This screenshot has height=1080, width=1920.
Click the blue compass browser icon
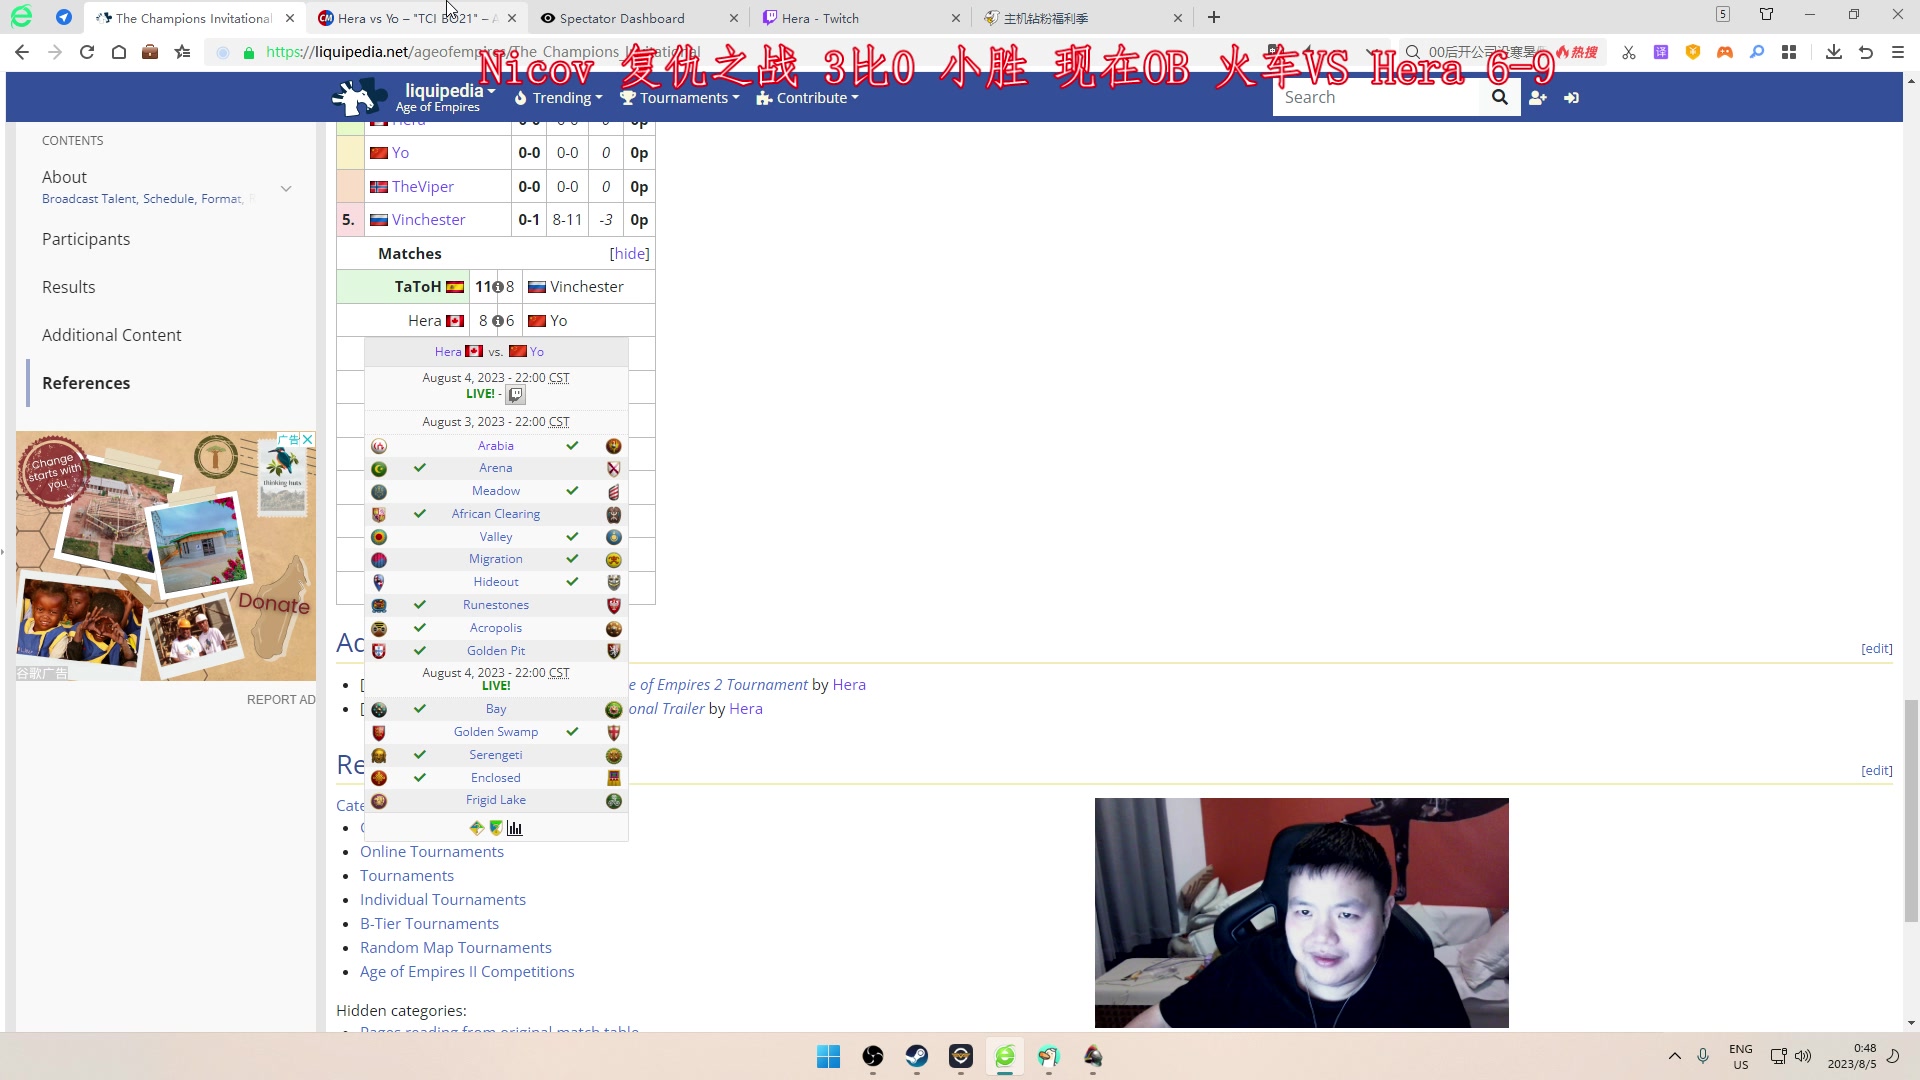tap(64, 17)
